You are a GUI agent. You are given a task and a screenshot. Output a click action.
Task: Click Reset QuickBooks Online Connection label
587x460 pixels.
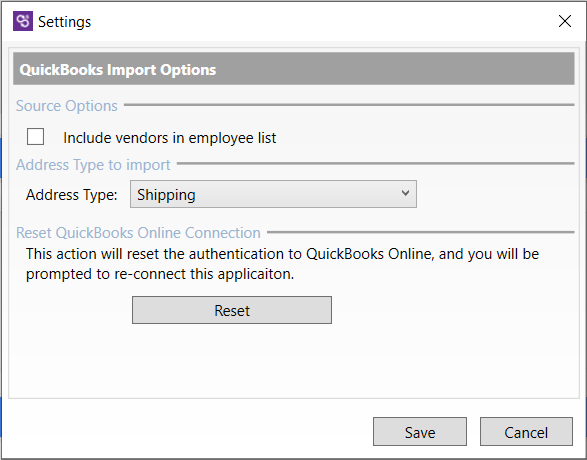coord(138,232)
